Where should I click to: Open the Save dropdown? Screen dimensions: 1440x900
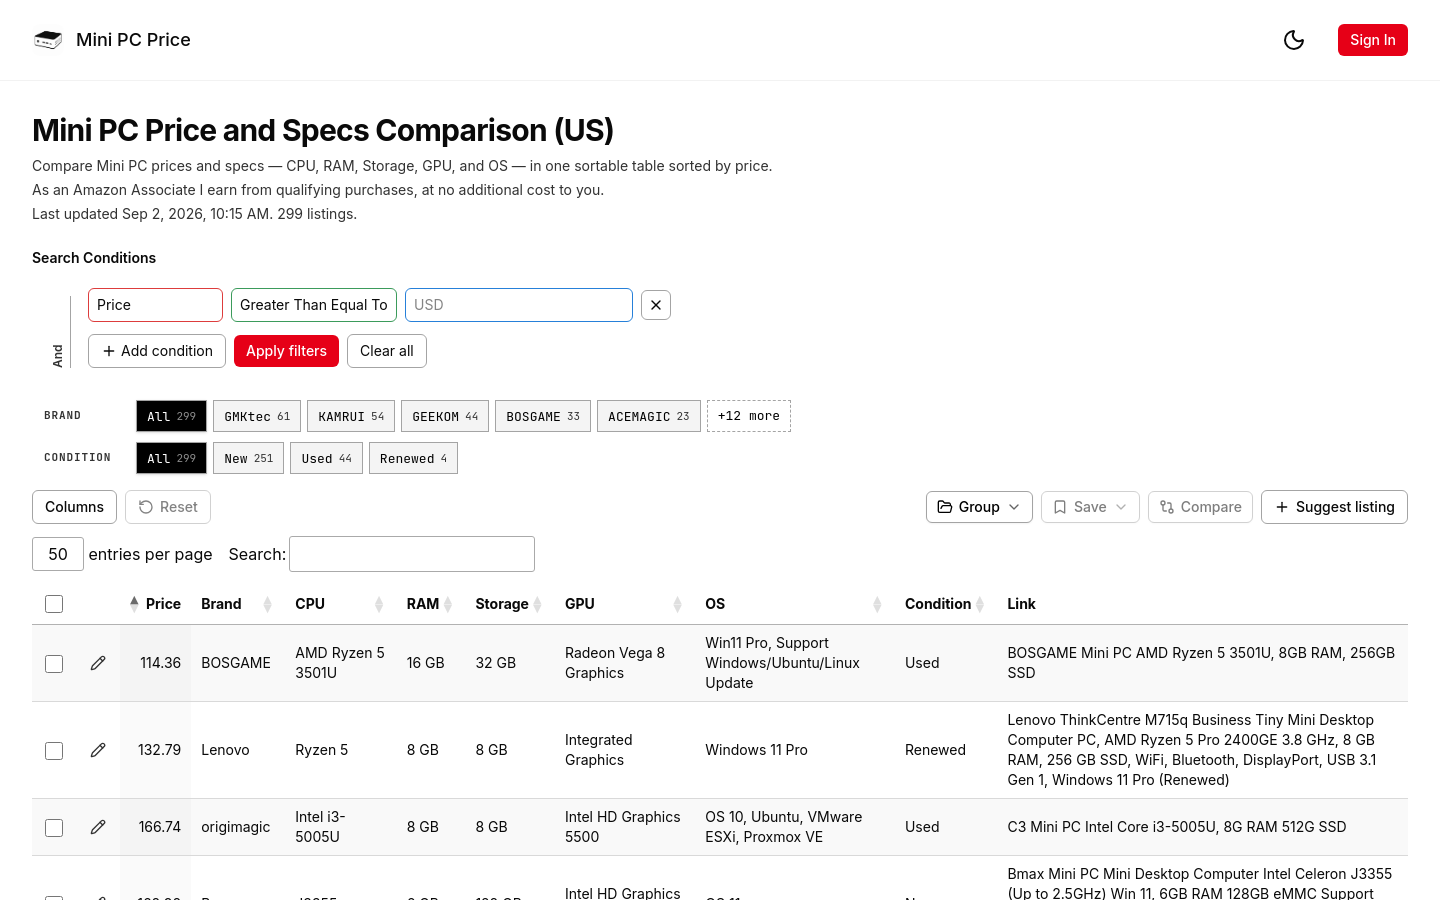[1090, 507]
